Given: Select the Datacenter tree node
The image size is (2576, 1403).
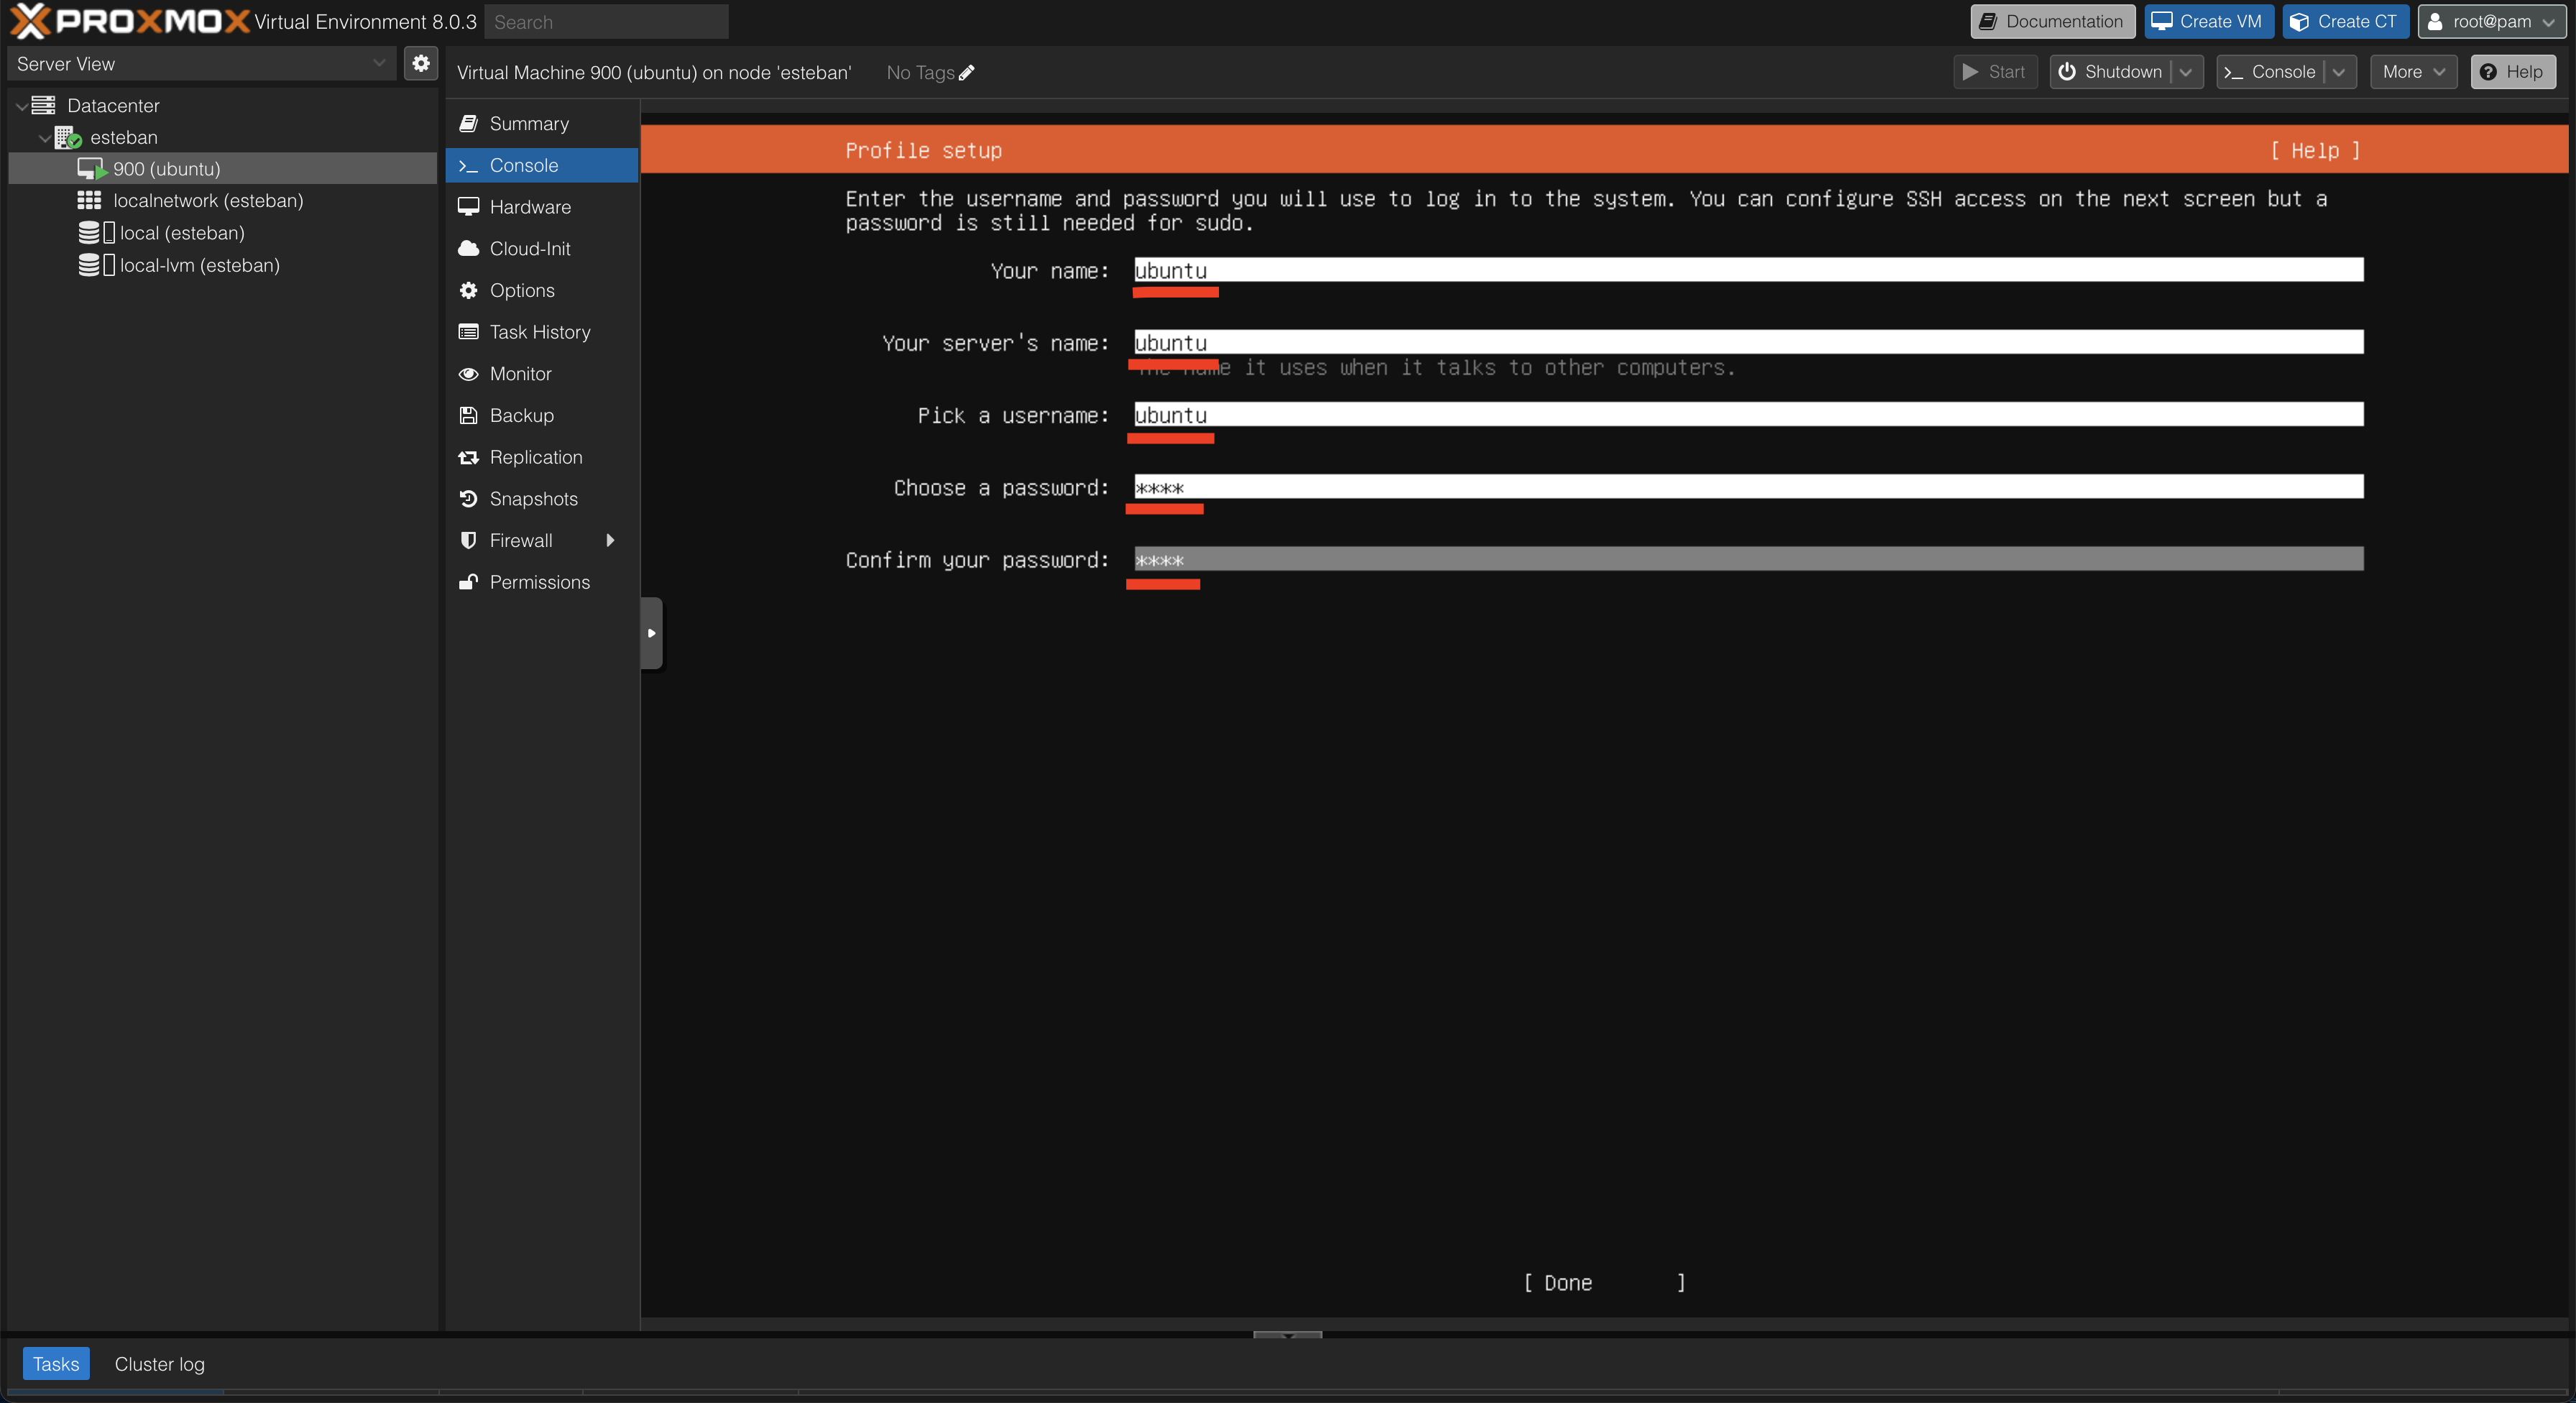Looking at the screenshot, I should [113, 105].
